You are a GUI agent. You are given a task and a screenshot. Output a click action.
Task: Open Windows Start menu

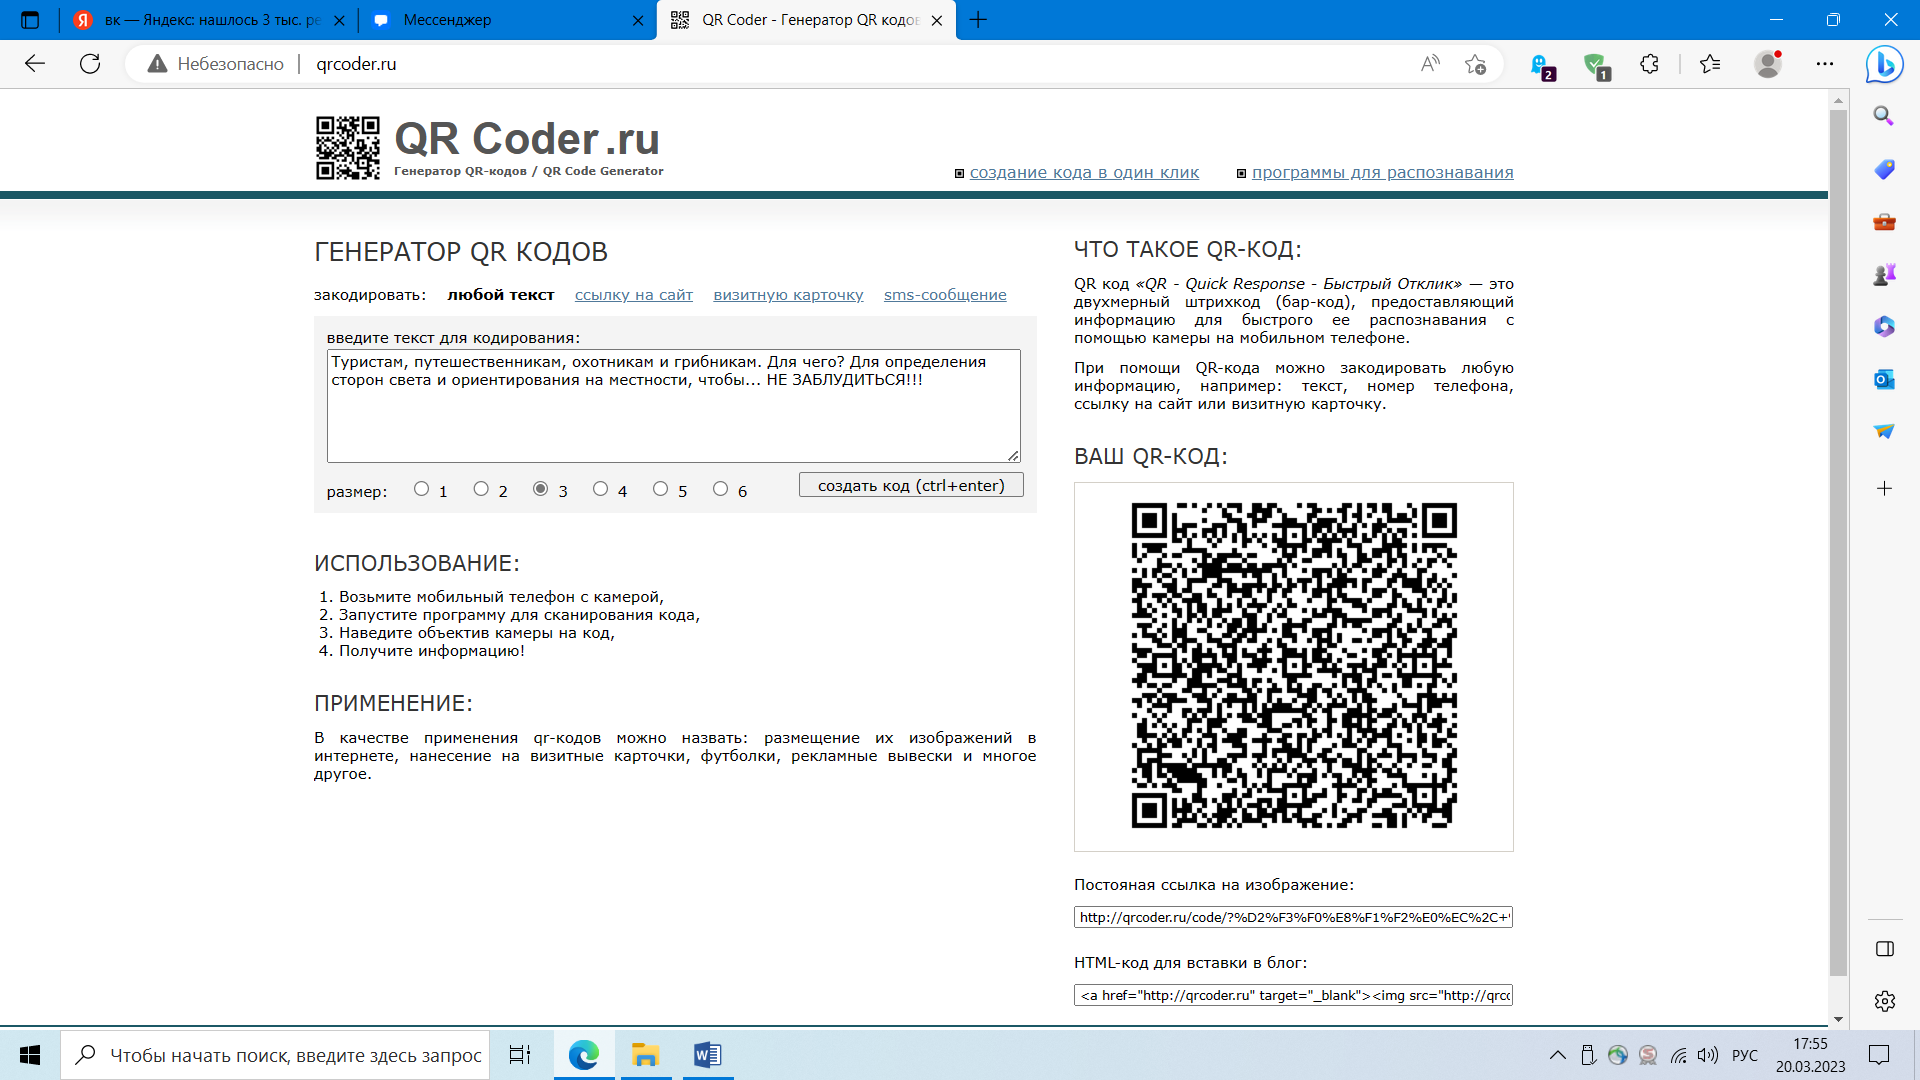click(30, 1055)
